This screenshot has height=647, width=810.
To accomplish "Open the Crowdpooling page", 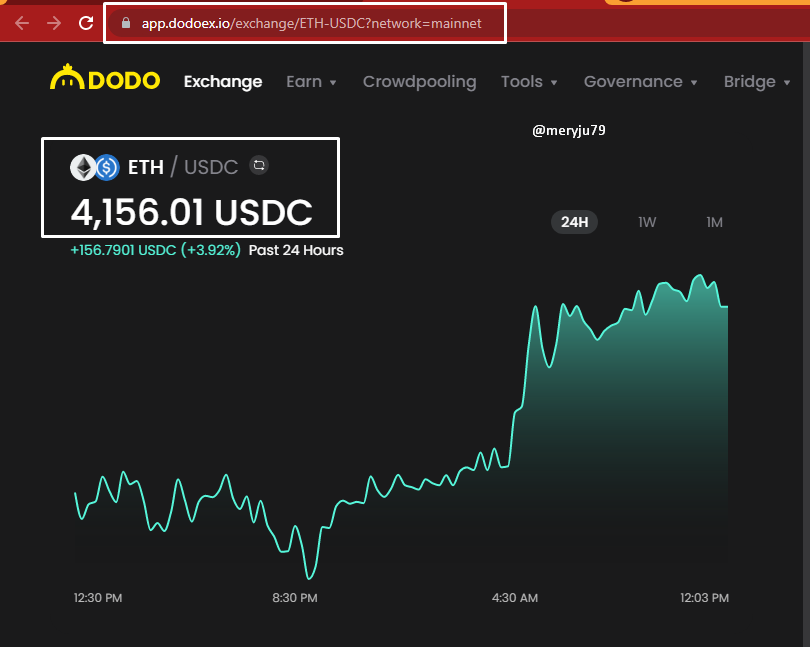I will 419,82.
